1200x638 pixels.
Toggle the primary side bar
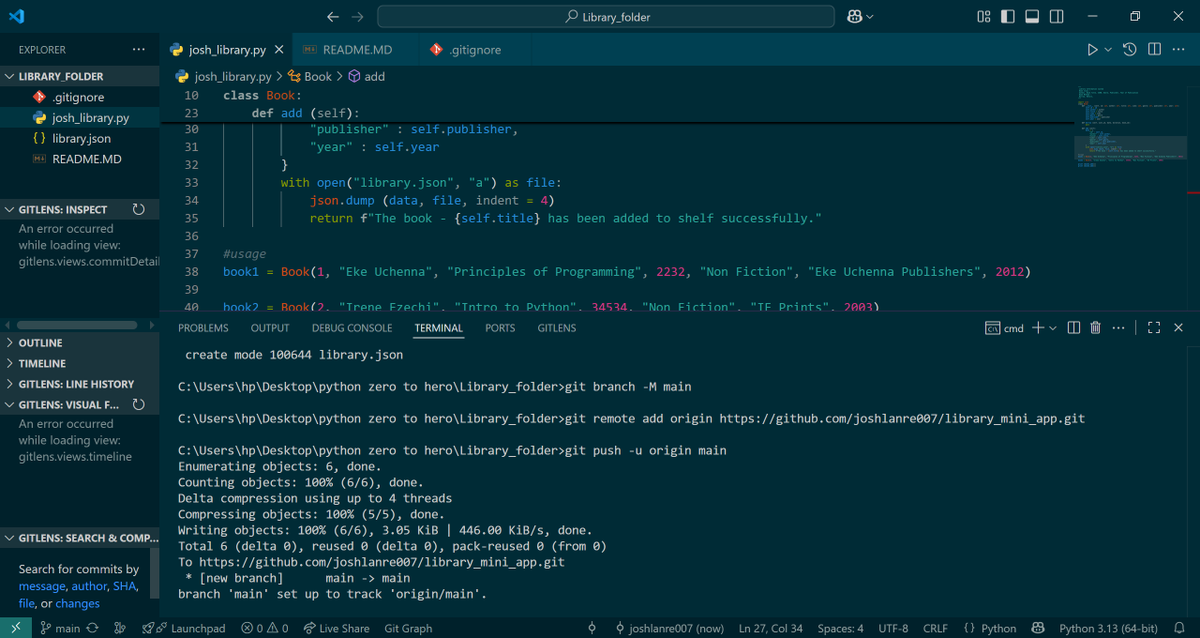point(1008,16)
